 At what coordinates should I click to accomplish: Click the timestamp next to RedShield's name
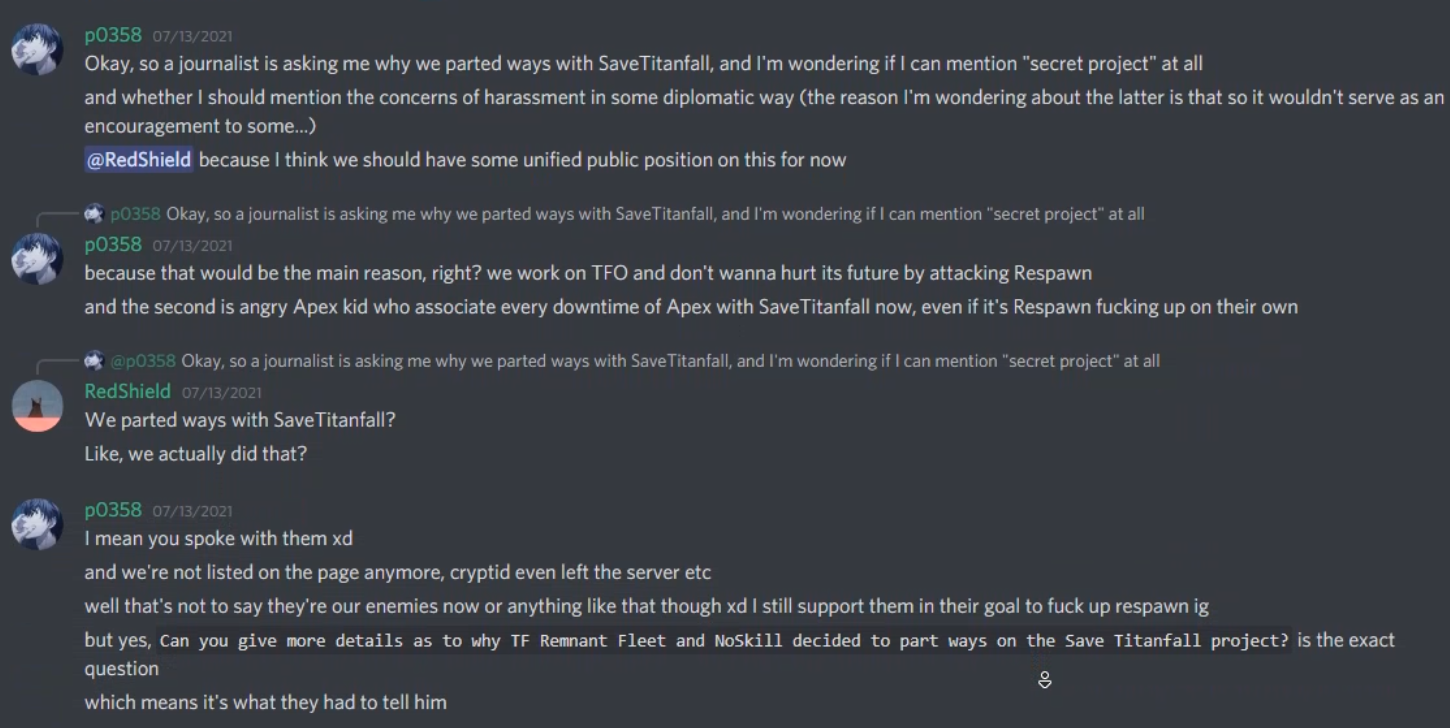(x=221, y=393)
